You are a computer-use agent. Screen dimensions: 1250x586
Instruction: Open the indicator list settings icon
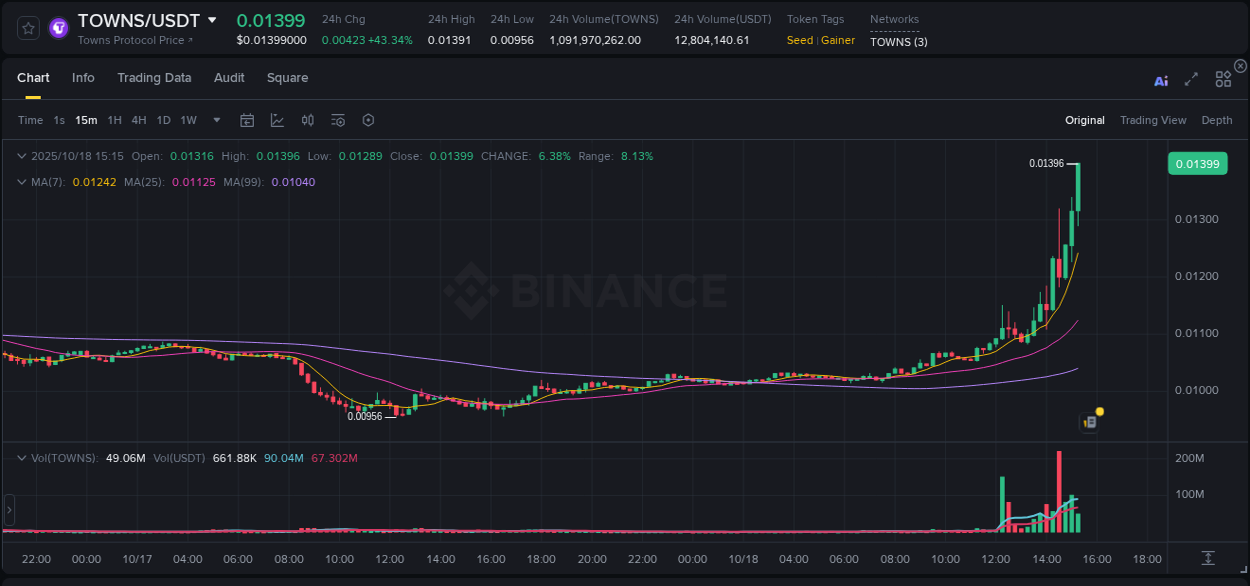[x=337, y=120]
